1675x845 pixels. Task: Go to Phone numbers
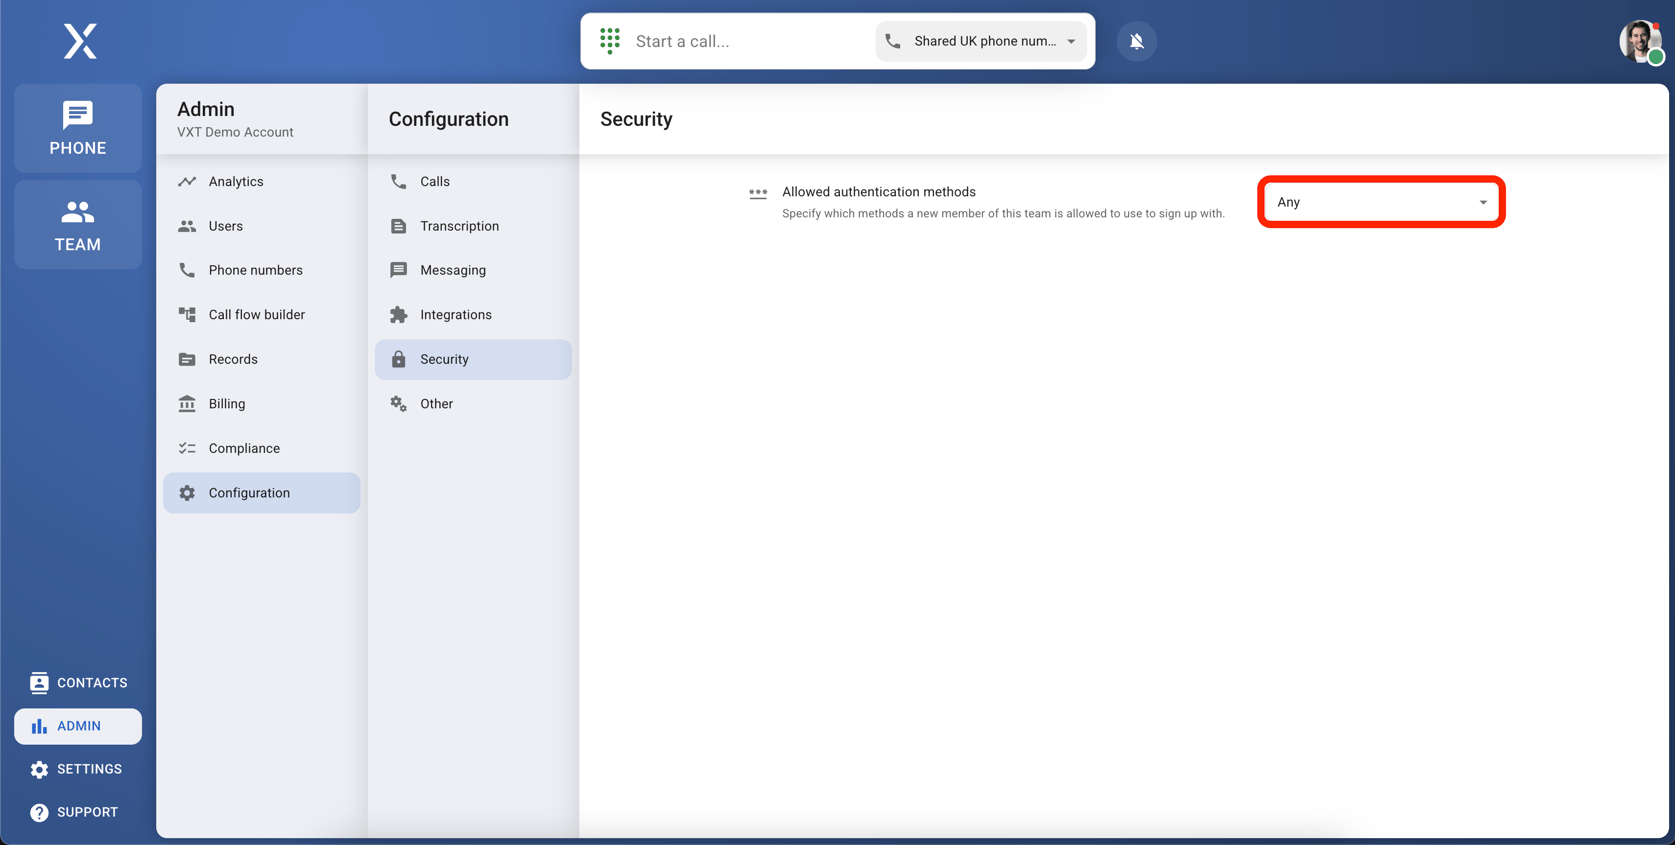point(262,270)
